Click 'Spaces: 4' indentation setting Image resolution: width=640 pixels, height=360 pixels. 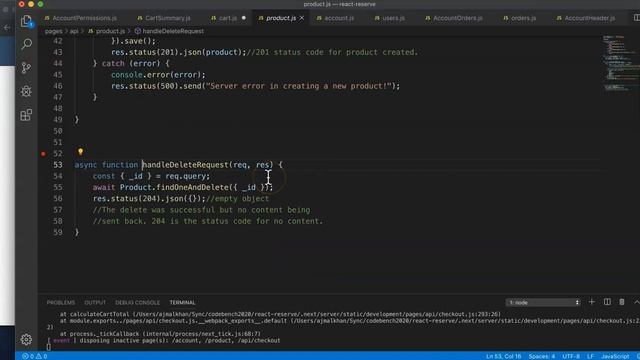[542, 356]
